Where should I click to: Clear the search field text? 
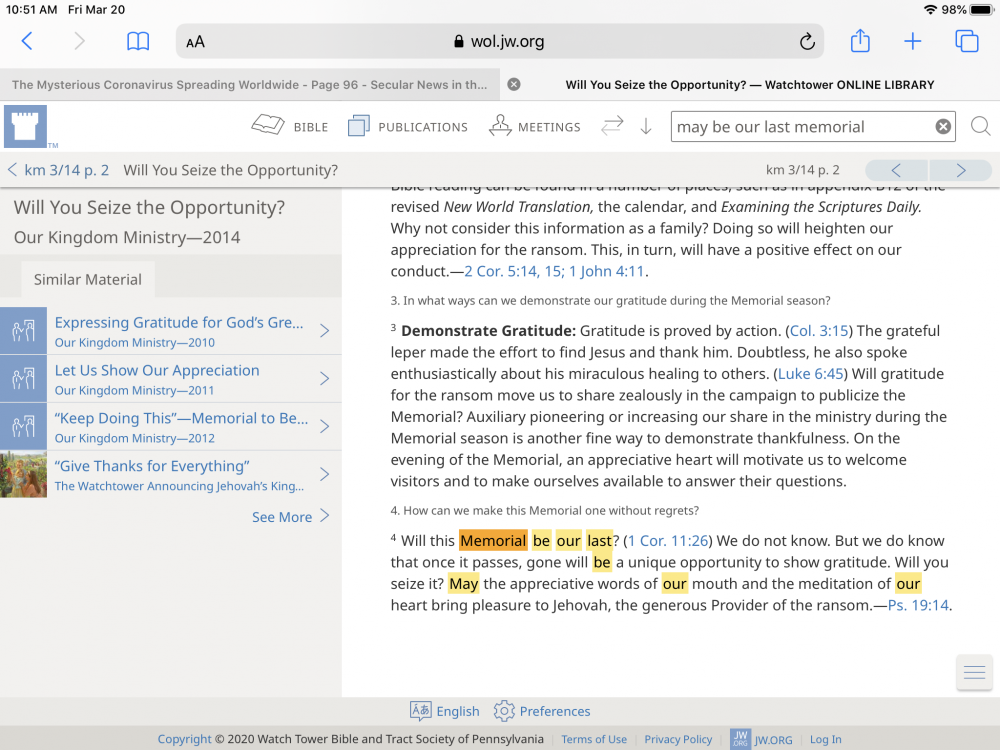pos(942,127)
